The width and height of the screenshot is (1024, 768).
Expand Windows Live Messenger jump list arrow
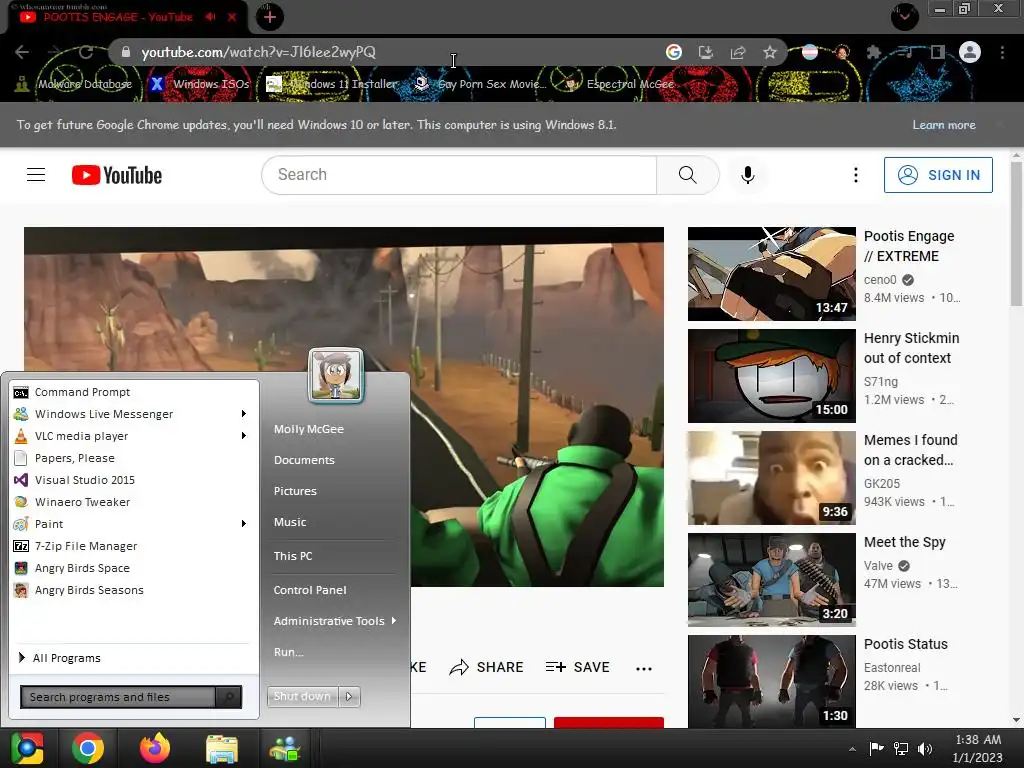click(x=244, y=414)
